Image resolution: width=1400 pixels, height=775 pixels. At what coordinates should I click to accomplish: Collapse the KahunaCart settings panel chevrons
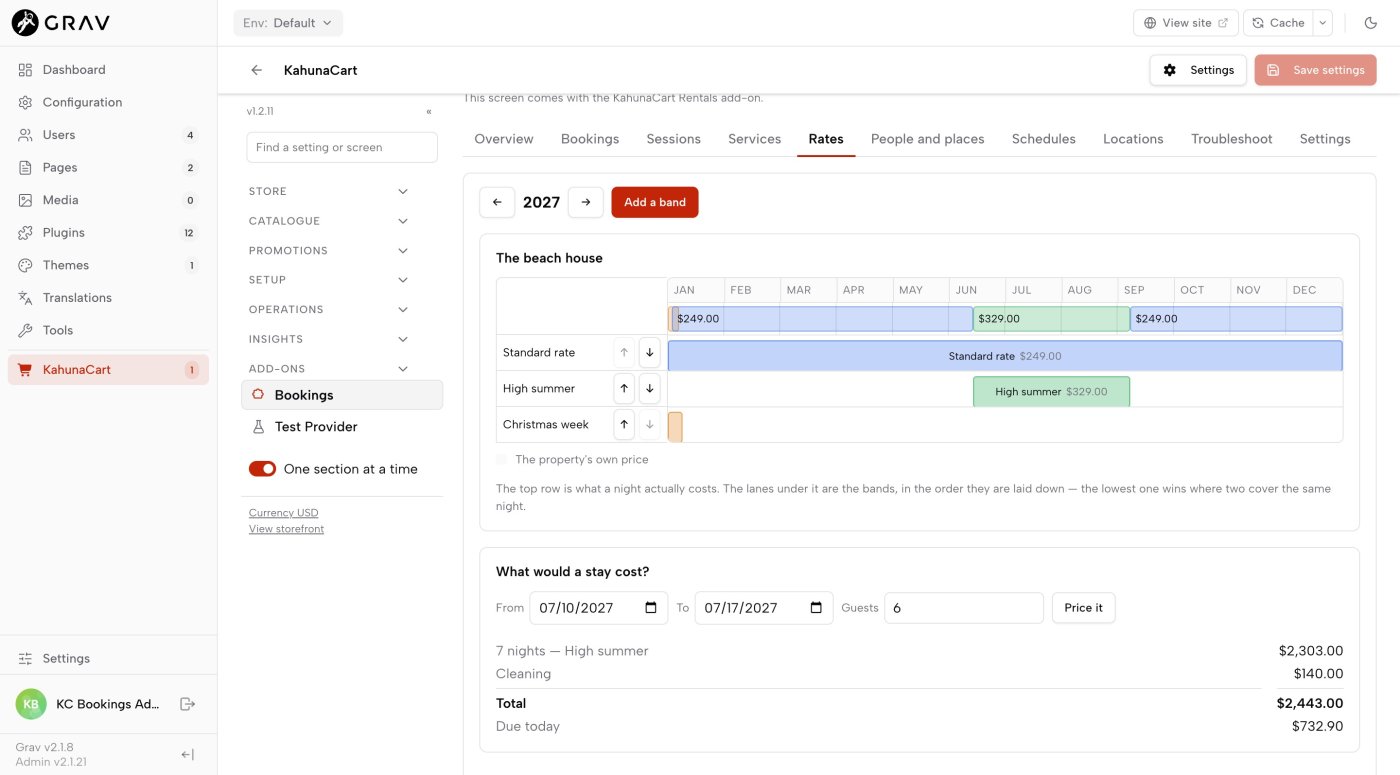(x=429, y=112)
